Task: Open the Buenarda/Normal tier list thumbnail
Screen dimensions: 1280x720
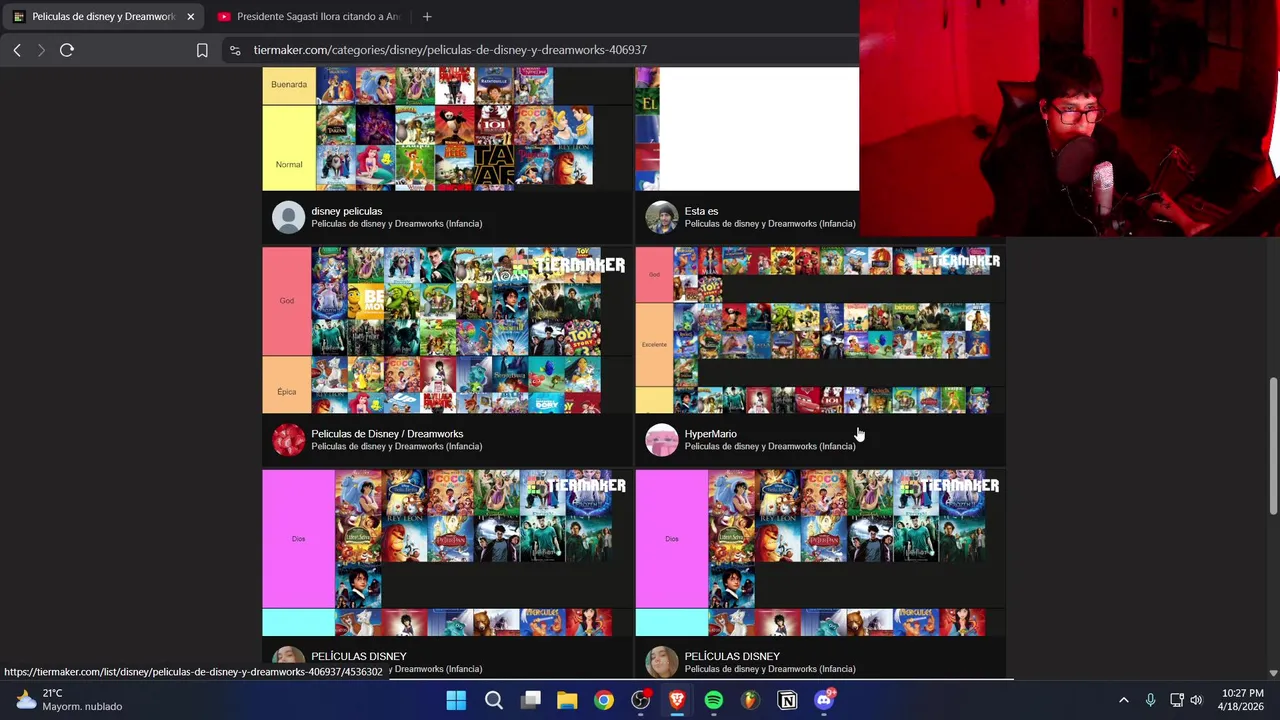Action: pos(445,128)
